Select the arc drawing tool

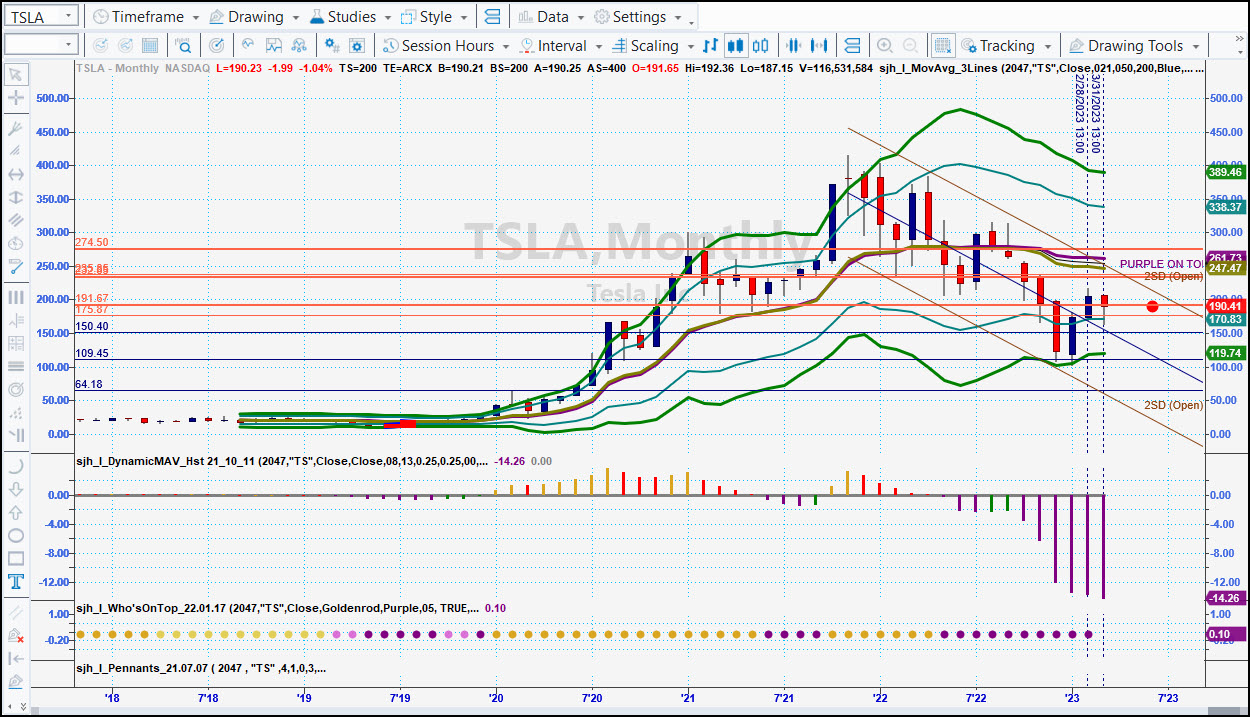(15, 466)
